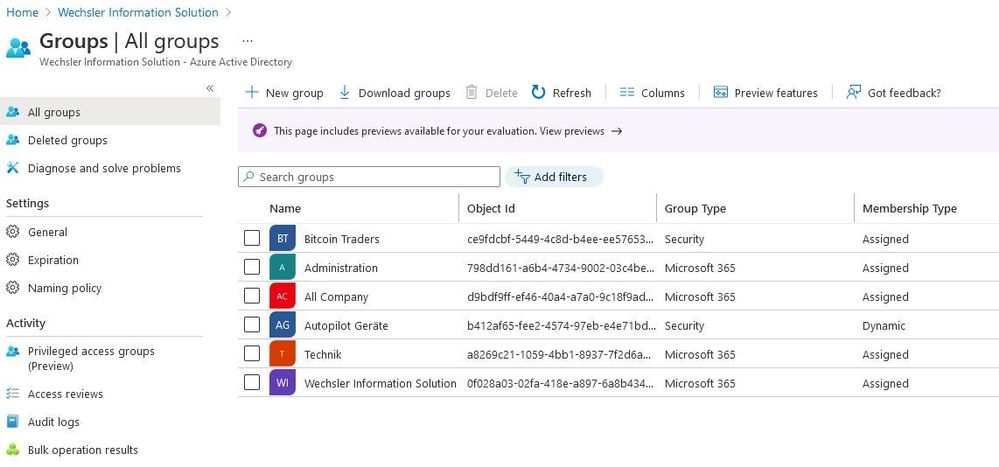Click the A avatar of Administration

[x=282, y=268]
